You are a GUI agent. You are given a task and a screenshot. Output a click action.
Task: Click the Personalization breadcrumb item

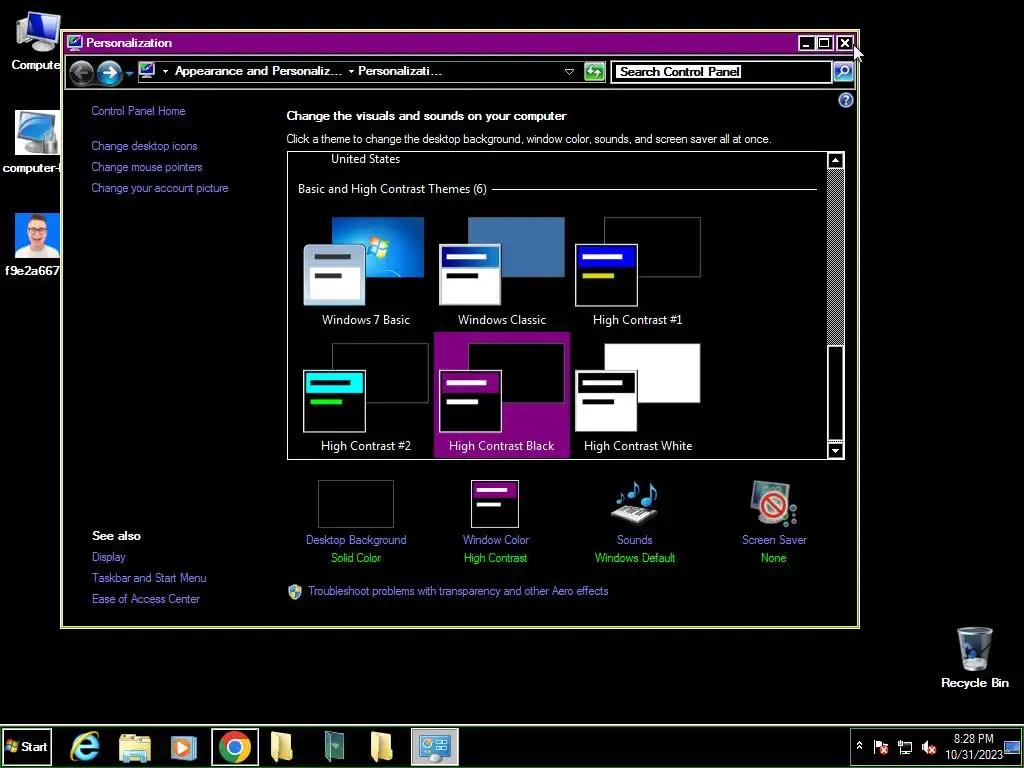(x=400, y=71)
